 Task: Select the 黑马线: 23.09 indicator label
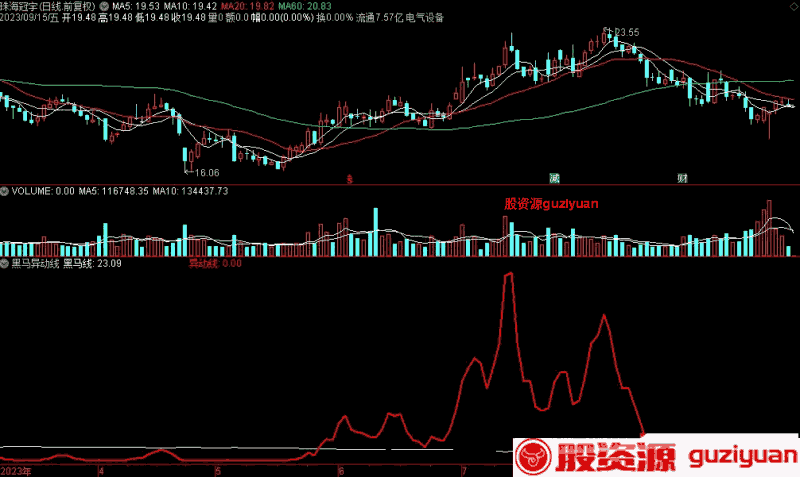point(92,264)
